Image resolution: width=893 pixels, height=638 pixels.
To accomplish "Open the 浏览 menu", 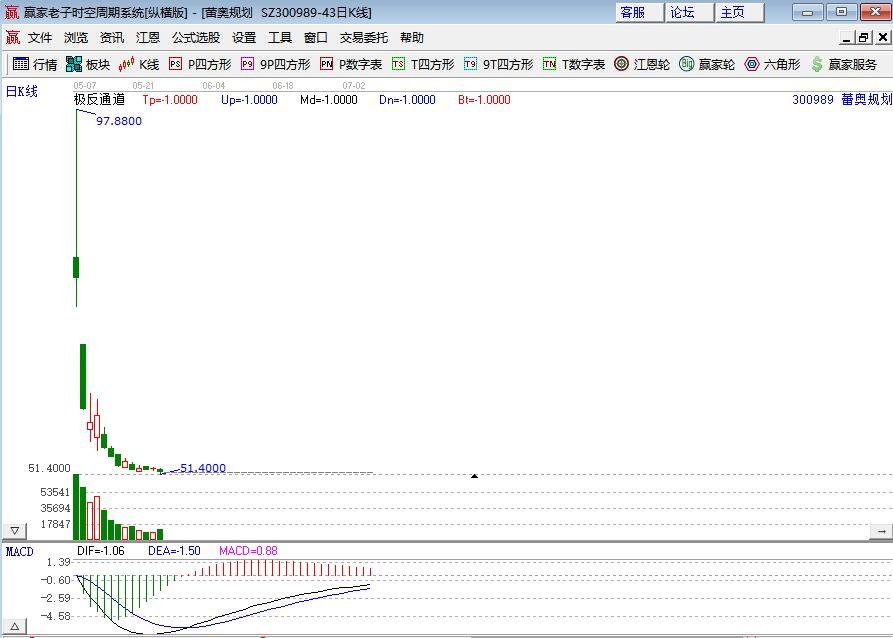I will 76,38.
